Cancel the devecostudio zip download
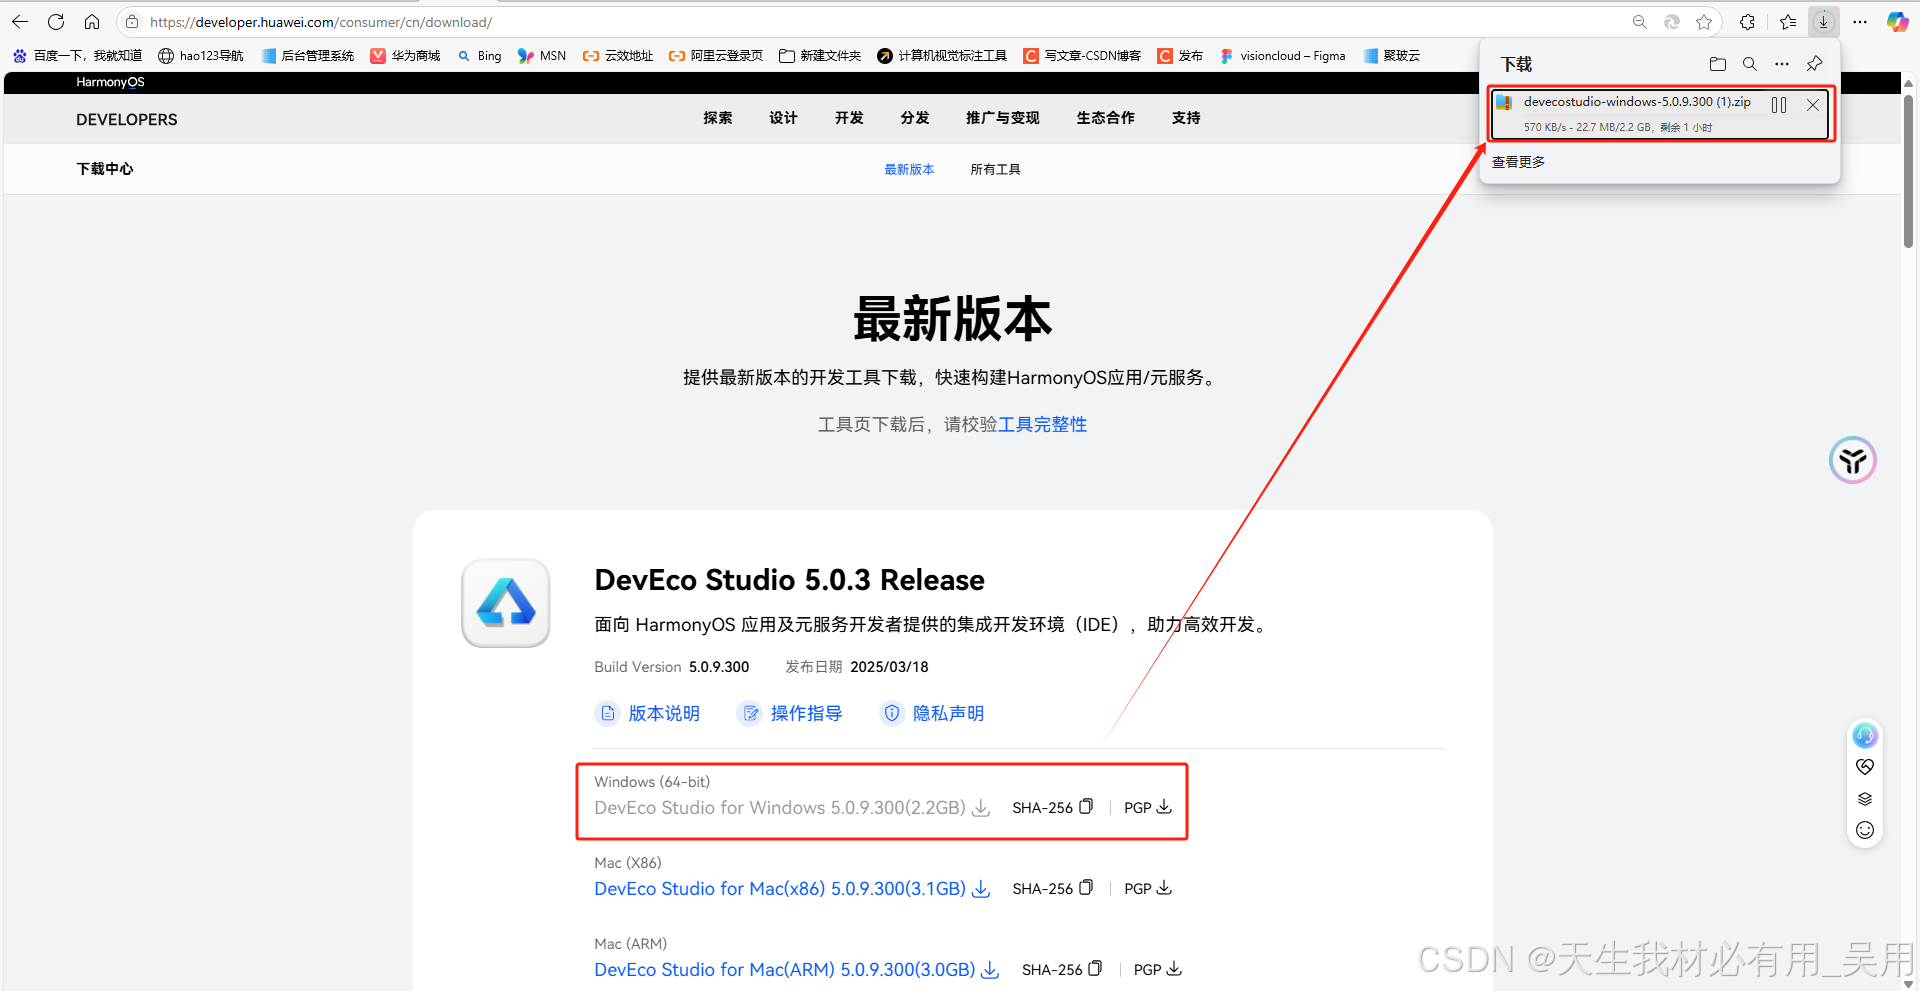1920x991 pixels. [1813, 105]
